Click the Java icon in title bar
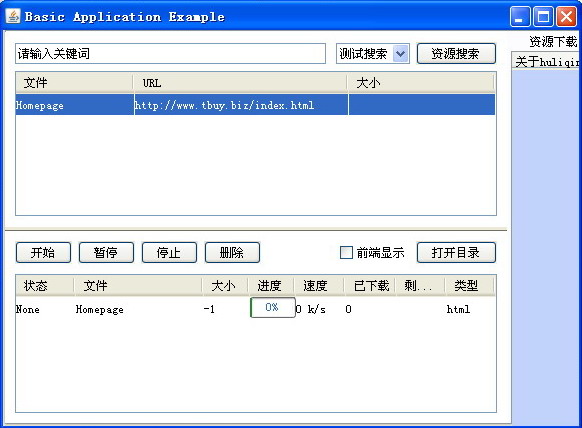 pyautogui.click(x=13, y=16)
